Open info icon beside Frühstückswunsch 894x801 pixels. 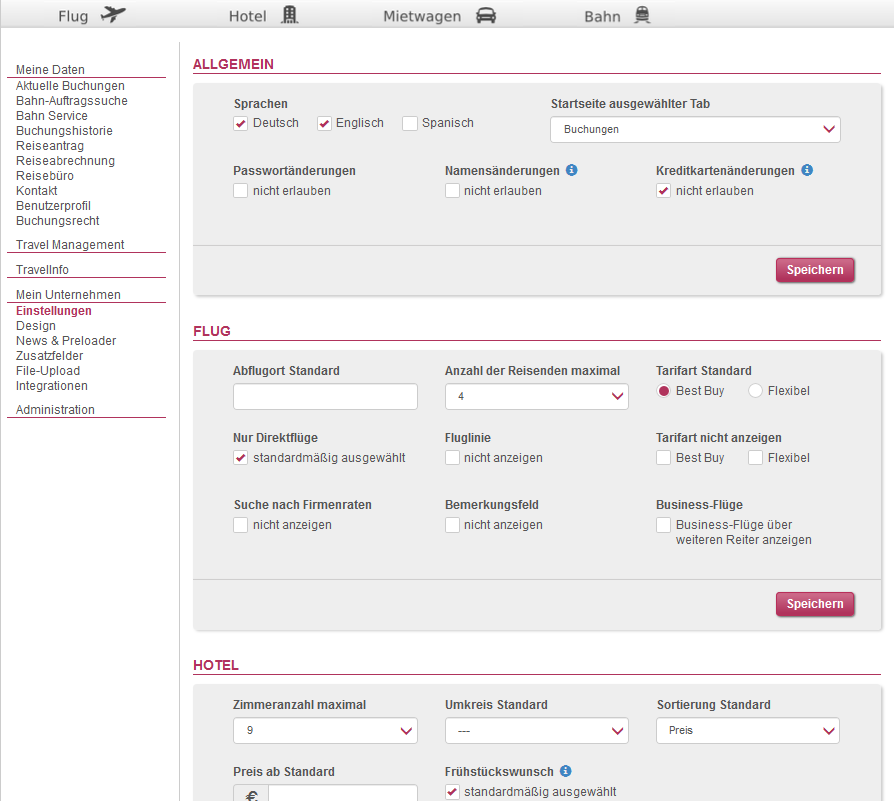[565, 771]
